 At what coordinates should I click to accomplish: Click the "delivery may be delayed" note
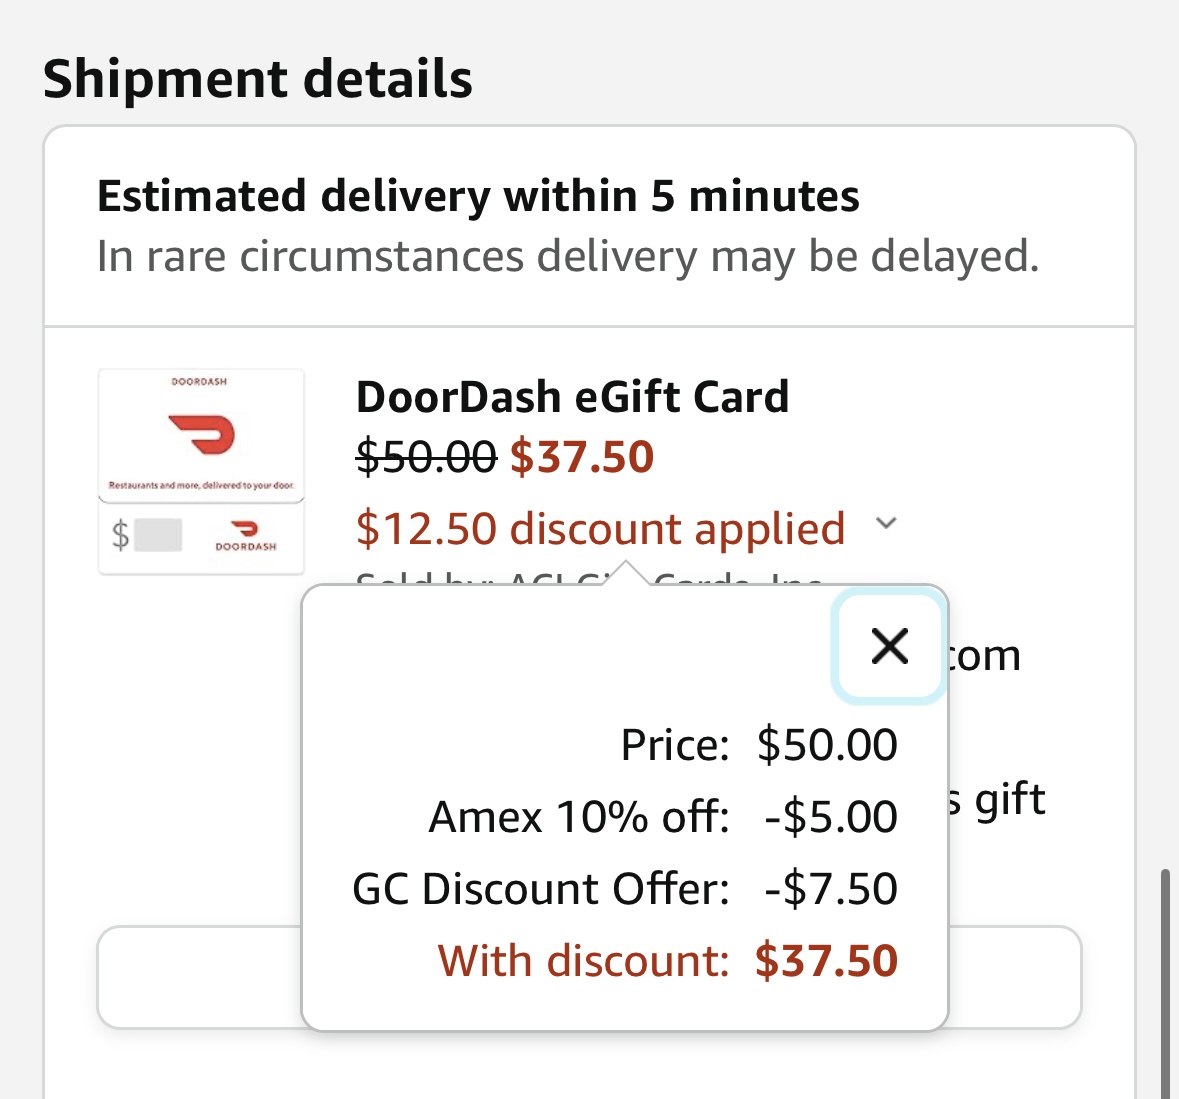(568, 256)
